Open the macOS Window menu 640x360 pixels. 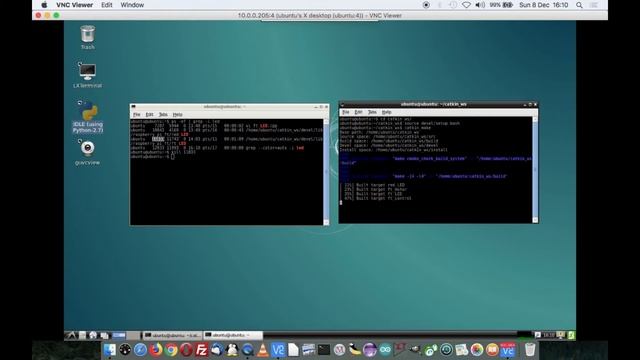tap(132, 5)
